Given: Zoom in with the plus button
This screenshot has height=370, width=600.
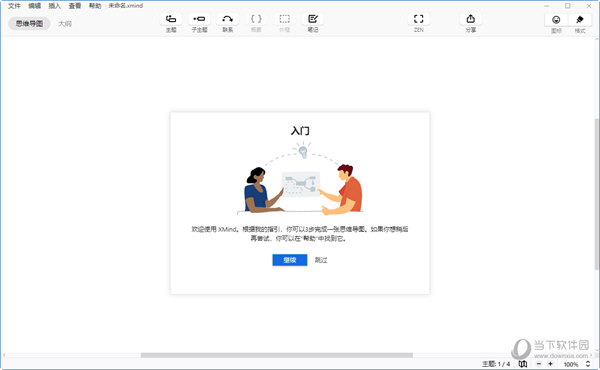Looking at the screenshot, I should pyautogui.click(x=551, y=364).
